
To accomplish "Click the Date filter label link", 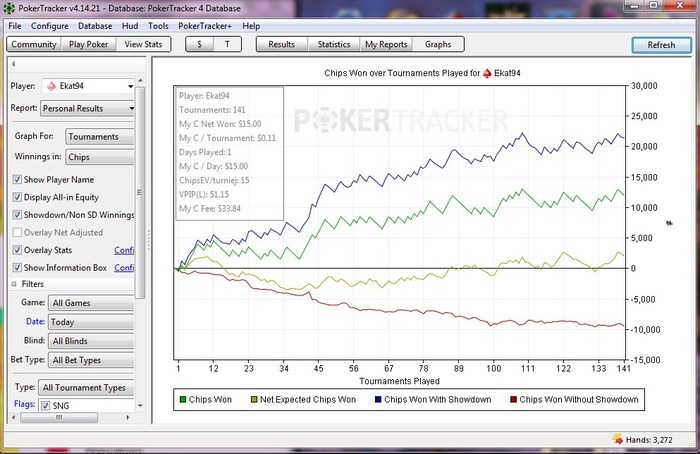I will pos(35,321).
